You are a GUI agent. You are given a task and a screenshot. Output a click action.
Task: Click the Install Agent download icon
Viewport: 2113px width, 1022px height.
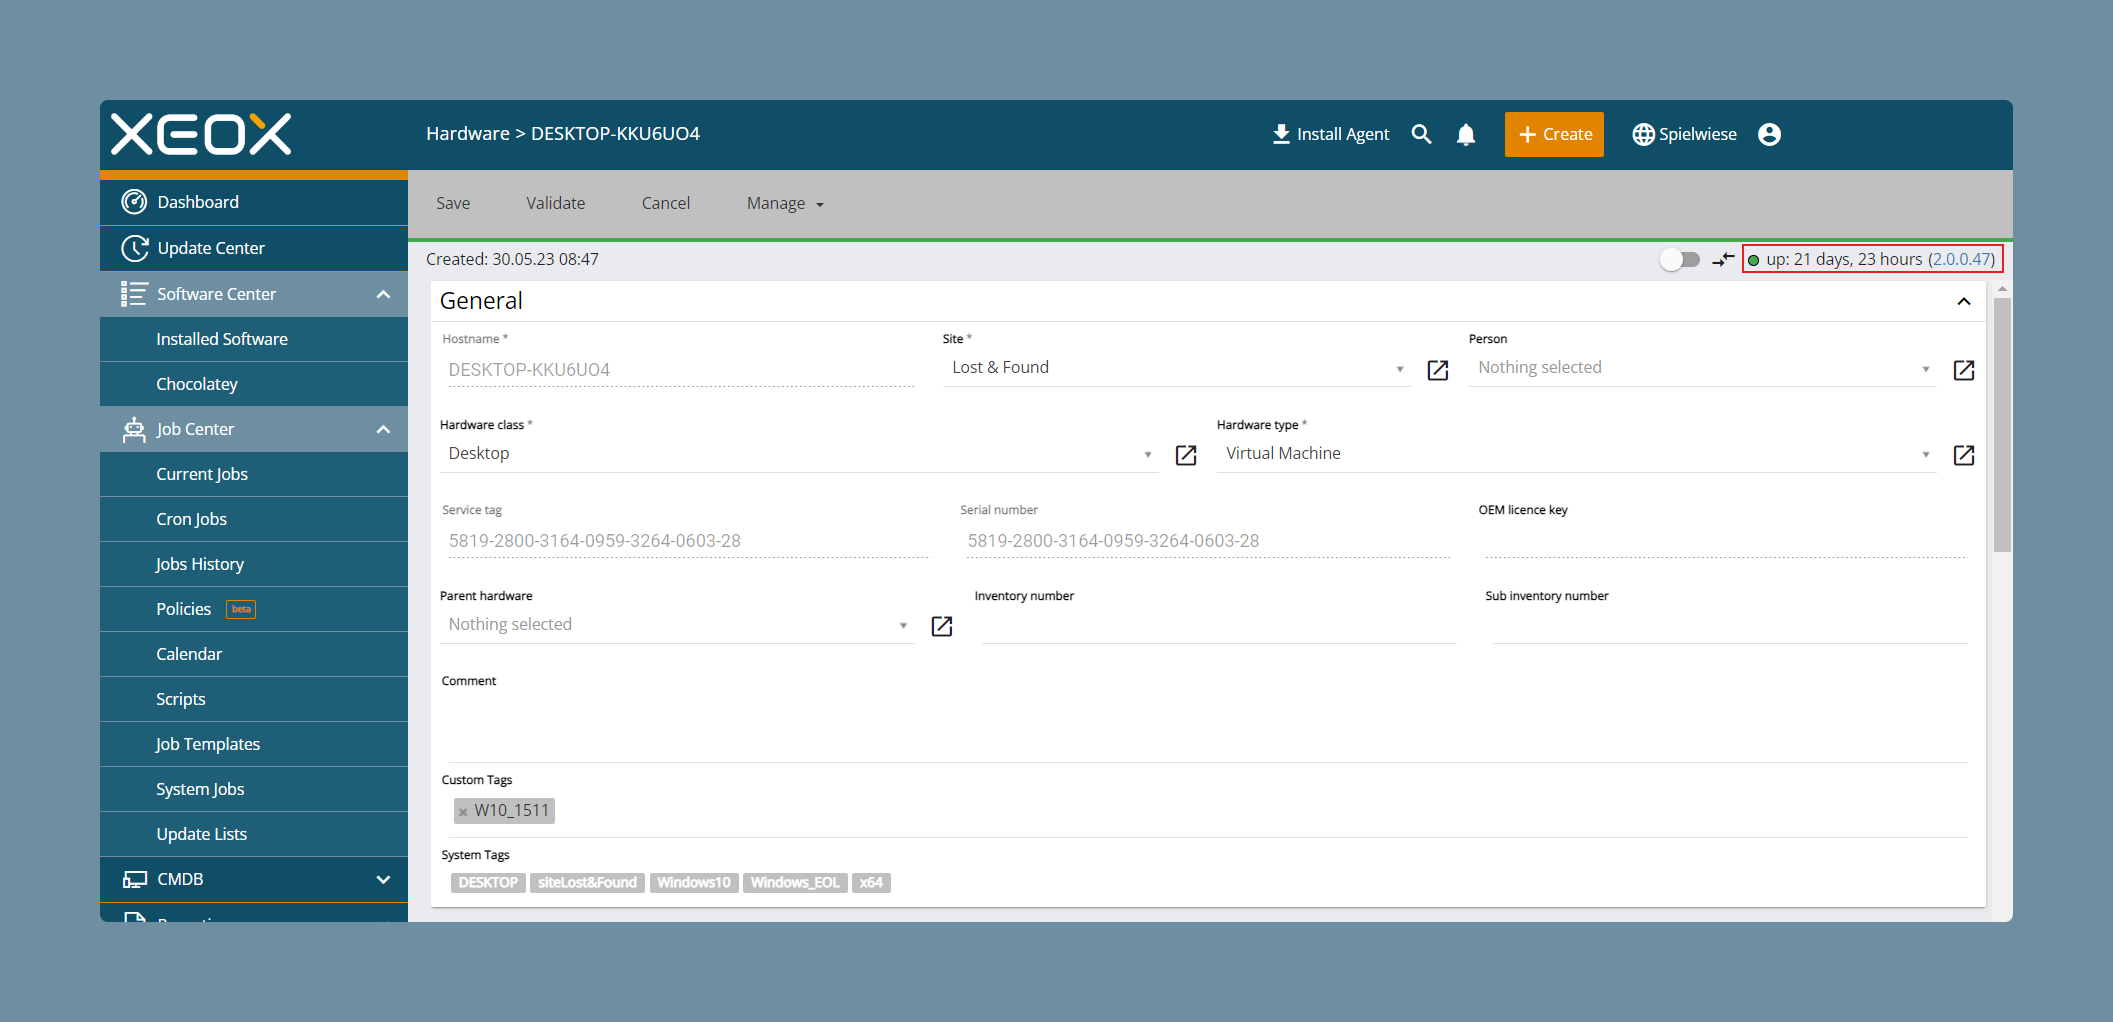[1281, 134]
